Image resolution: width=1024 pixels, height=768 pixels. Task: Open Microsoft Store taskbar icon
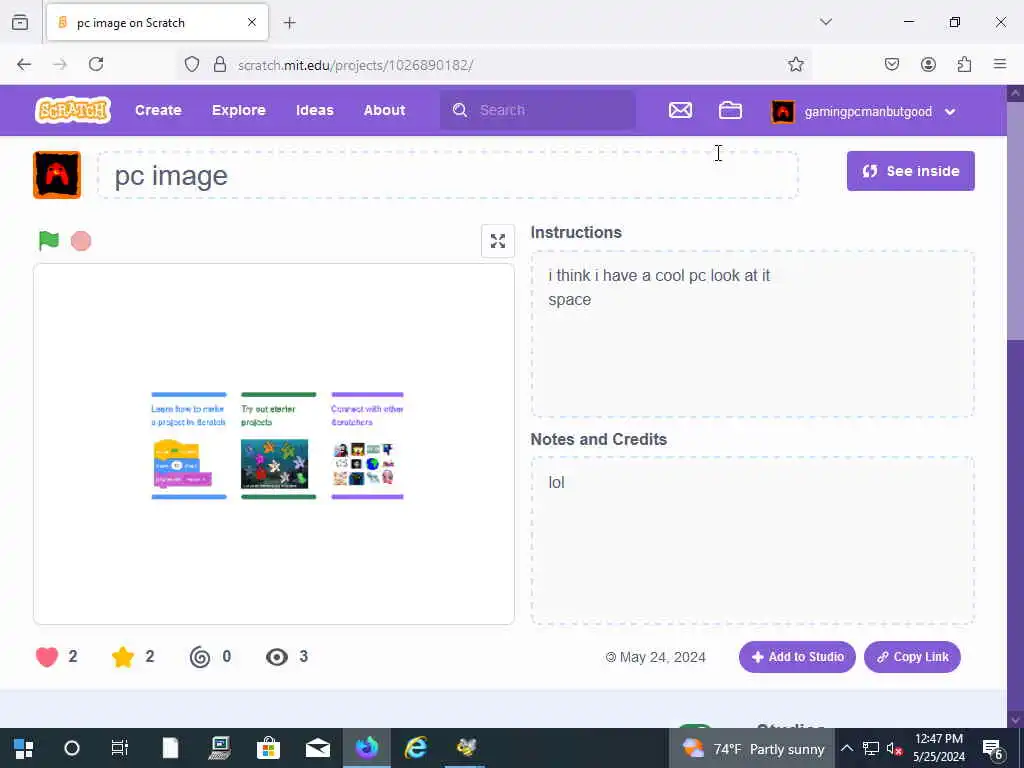(x=268, y=748)
